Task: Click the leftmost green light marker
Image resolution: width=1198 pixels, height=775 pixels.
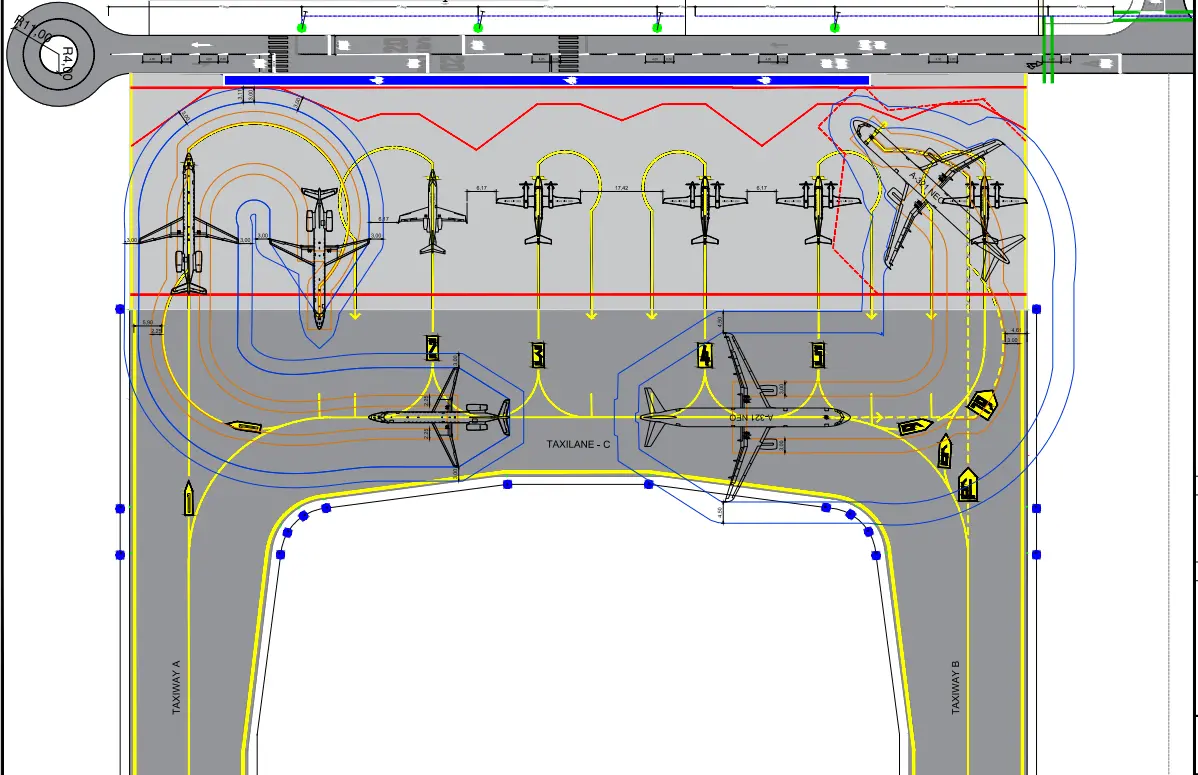Action: [x=302, y=28]
